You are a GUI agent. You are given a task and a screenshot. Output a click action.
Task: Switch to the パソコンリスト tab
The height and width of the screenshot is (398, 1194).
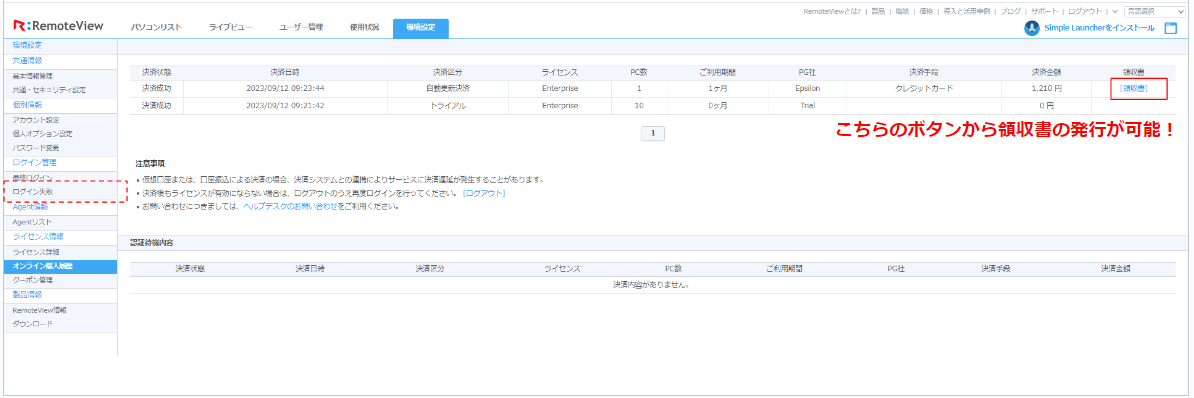pyautogui.click(x=156, y=28)
